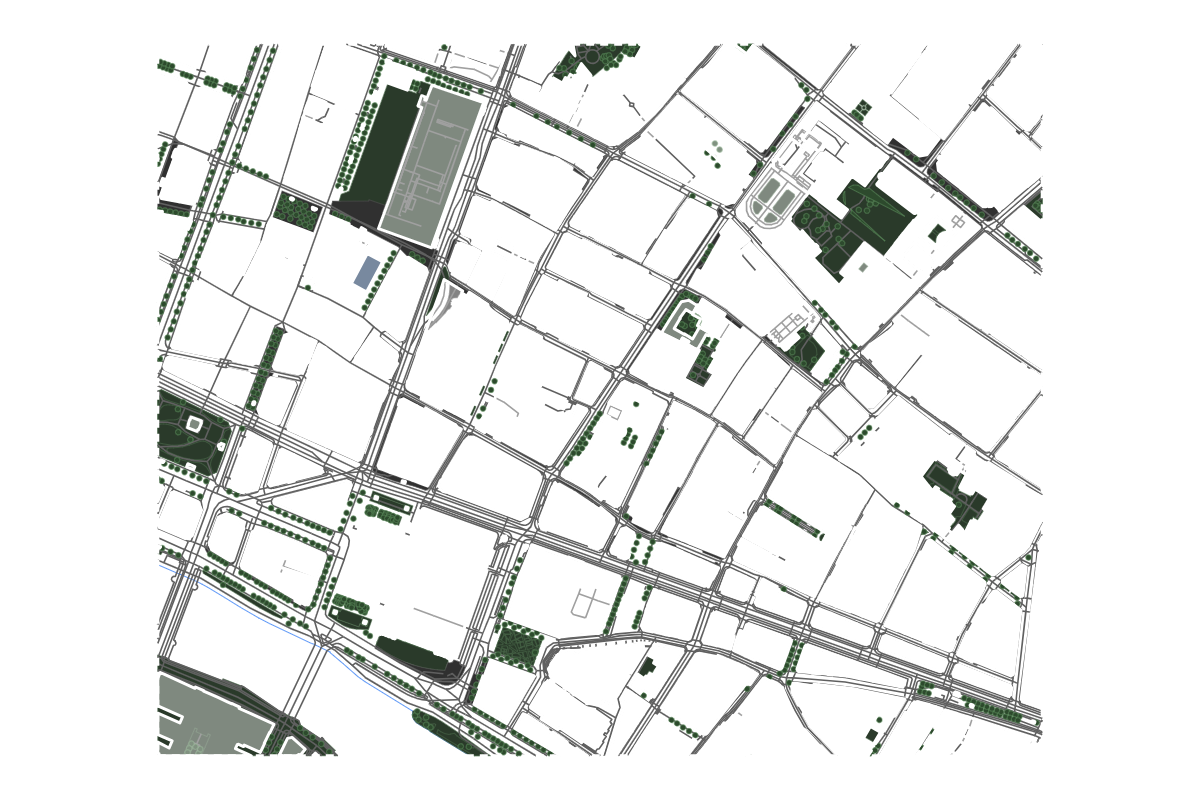
Task: Click the large dark green cross-shaped complex
Action: (853, 227)
